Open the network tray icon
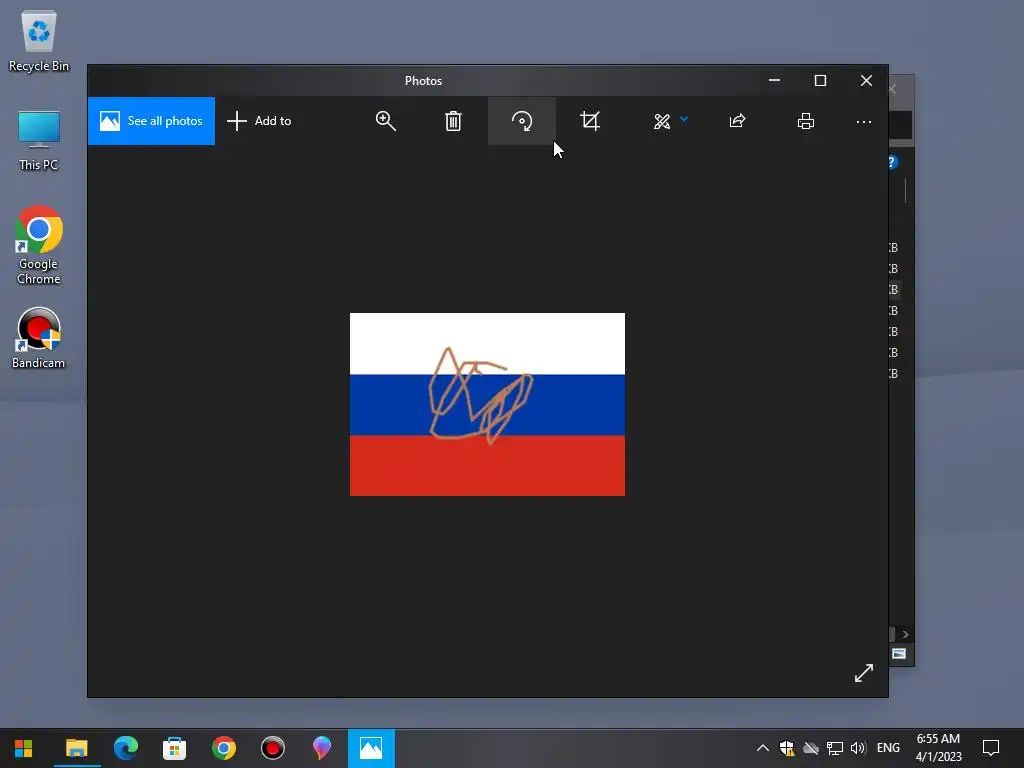This screenshot has width=1024, height=768. [835, 748]
